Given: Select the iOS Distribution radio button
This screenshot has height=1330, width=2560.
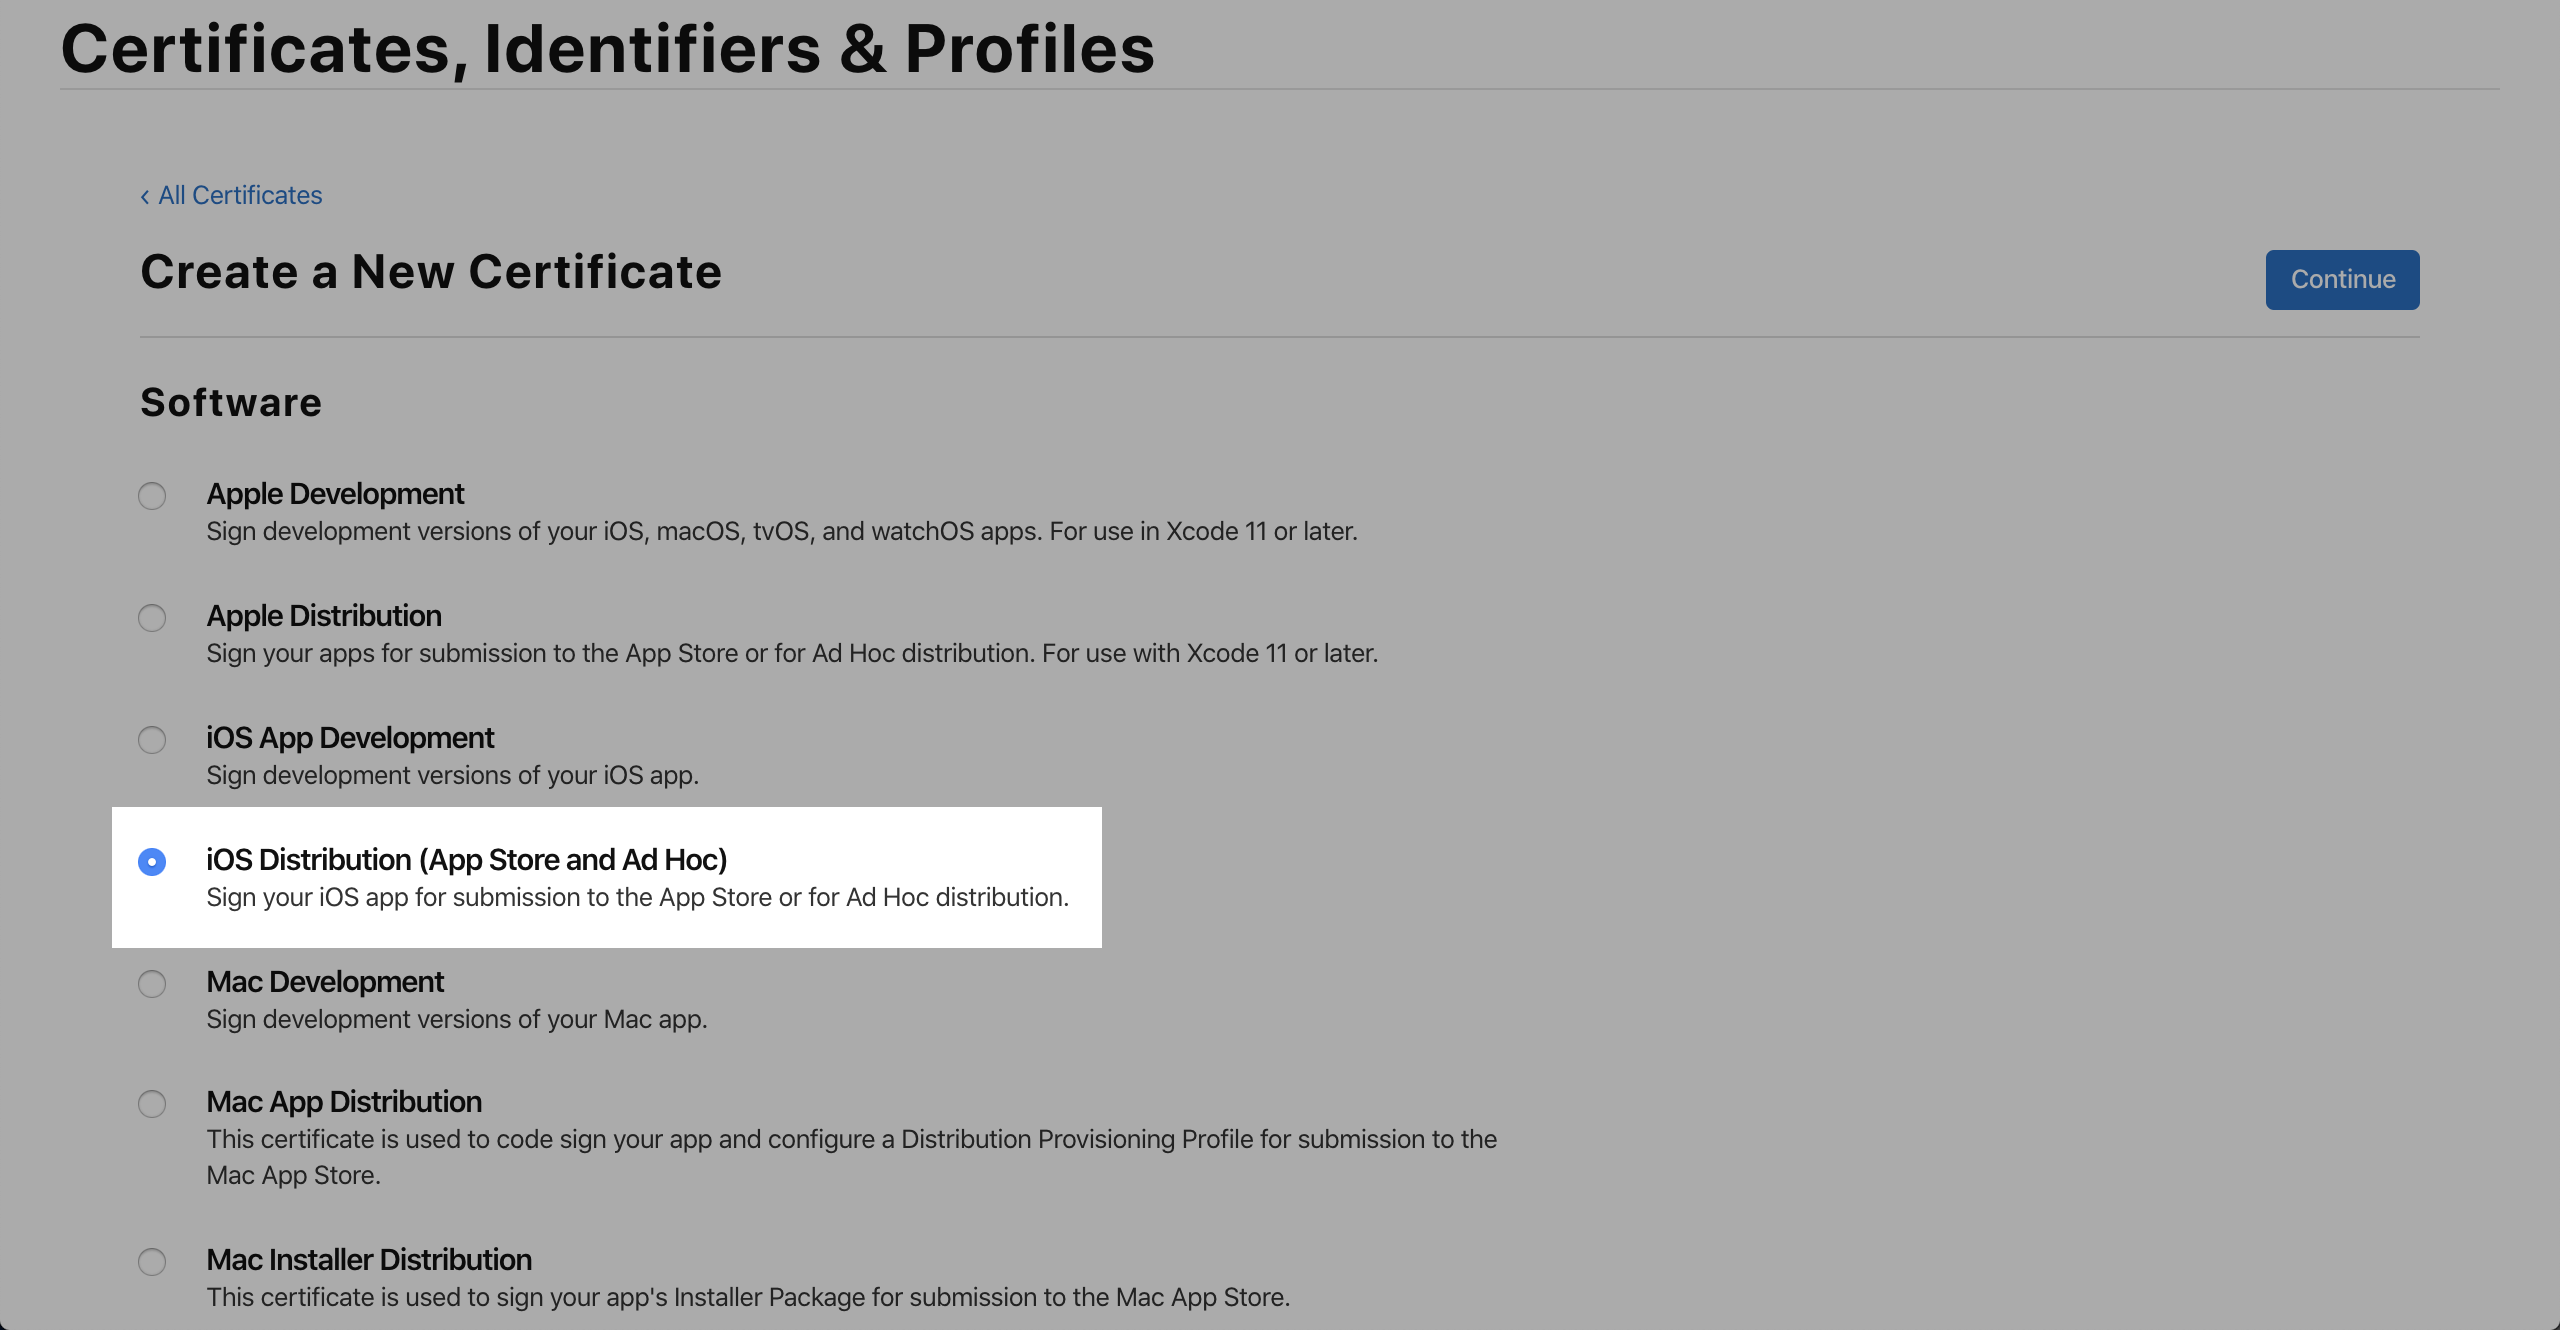Looking at the screenshot, I should (x=152, y=862).
